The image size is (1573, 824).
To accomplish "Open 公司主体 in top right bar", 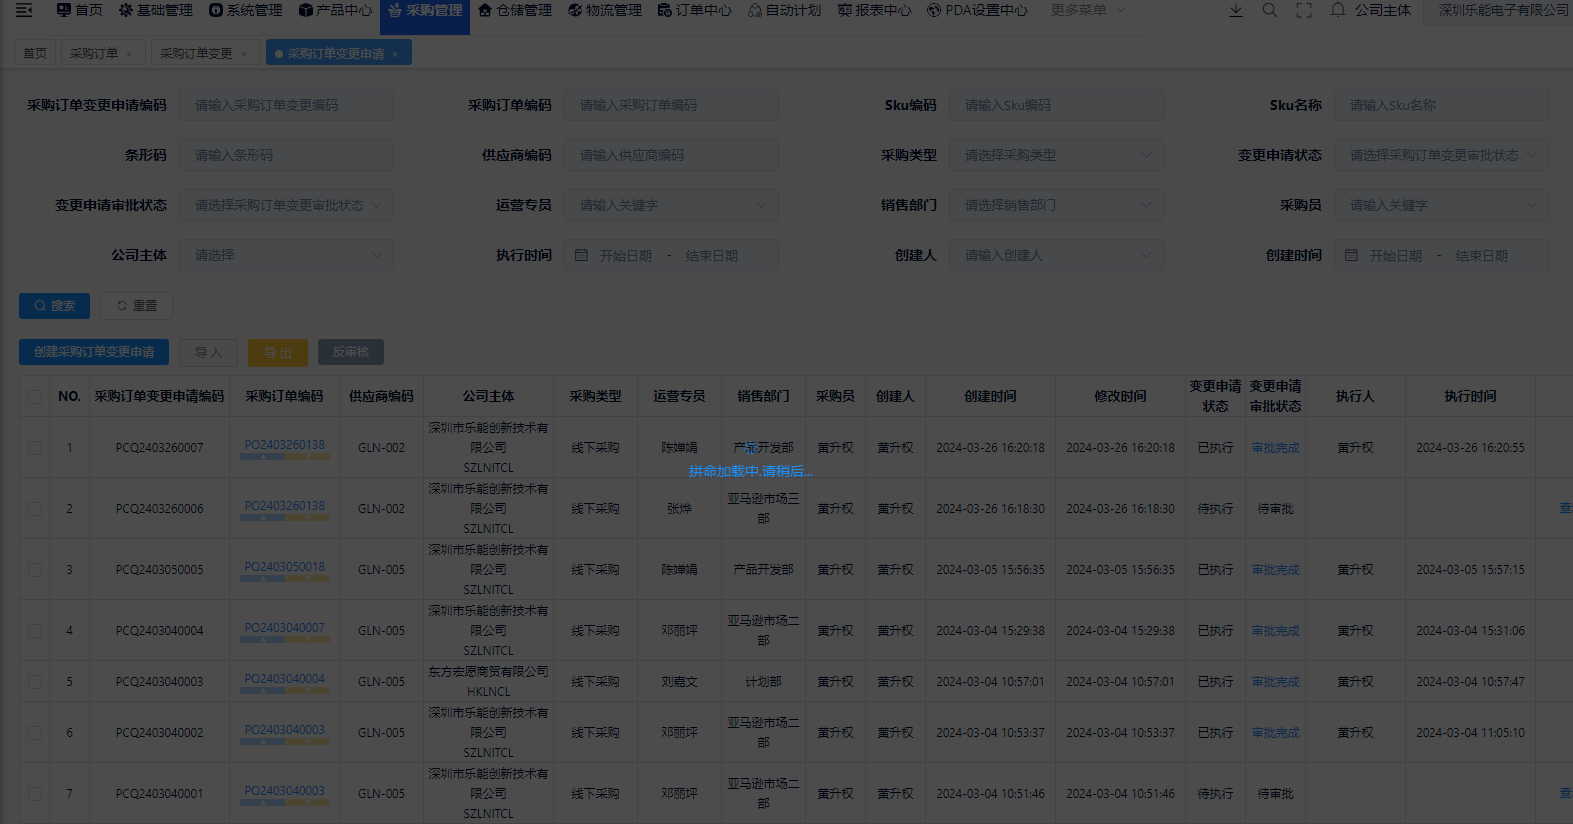I will coord(1383,10).
